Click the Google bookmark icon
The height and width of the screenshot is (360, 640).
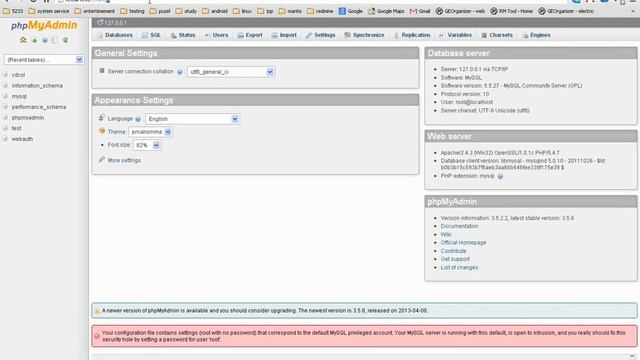[x=342, y=11]
